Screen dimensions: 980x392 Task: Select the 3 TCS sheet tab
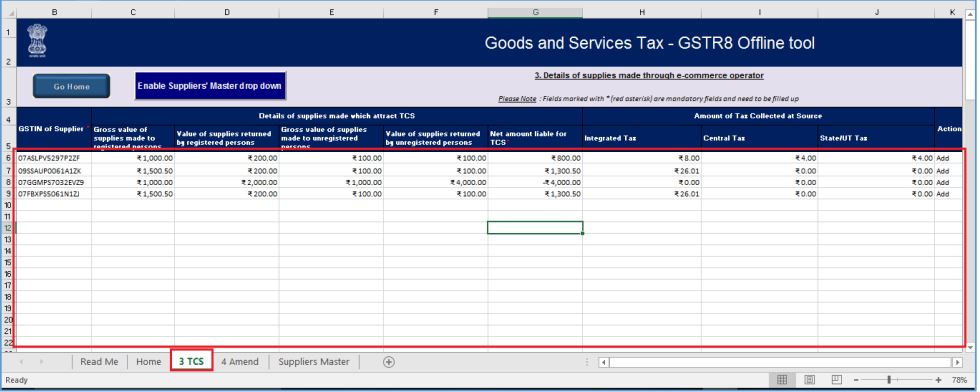(x=191, y=362)
